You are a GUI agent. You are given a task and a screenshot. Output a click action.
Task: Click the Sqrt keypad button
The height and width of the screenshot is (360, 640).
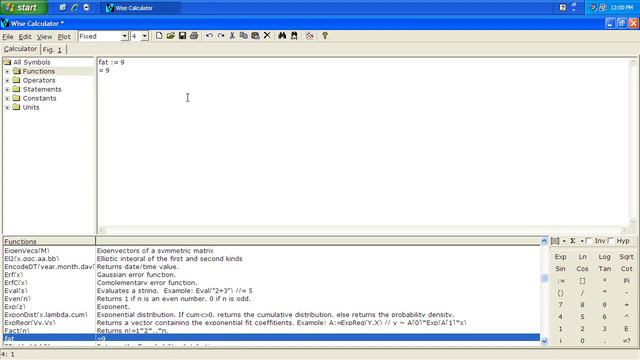626,257
